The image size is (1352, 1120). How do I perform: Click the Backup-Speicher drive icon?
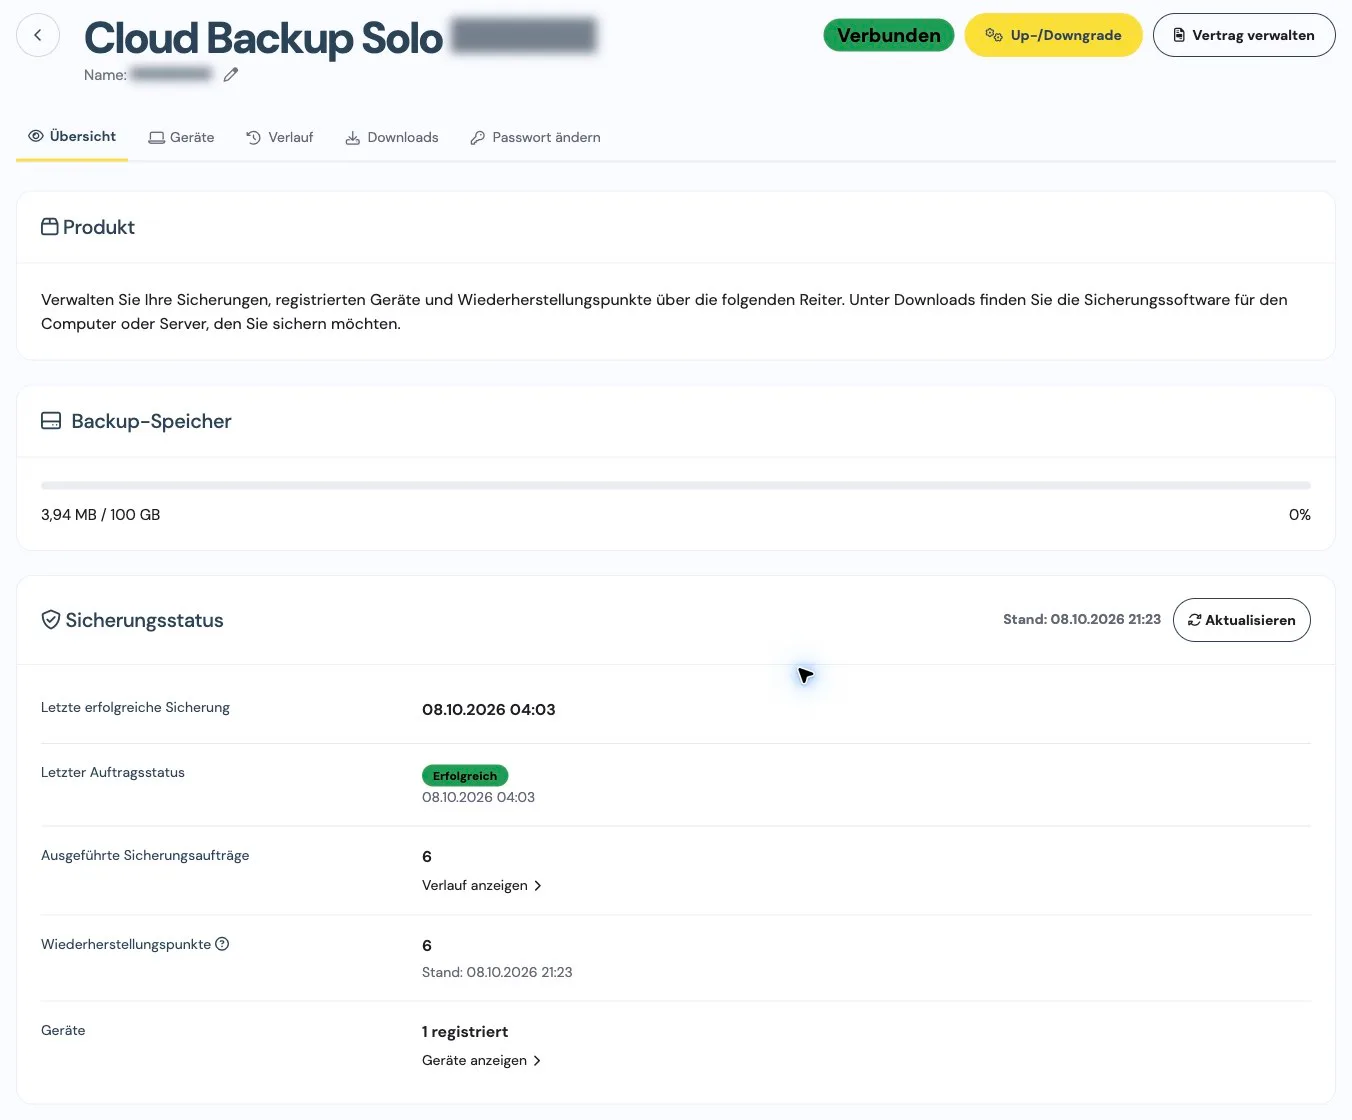(51, 421)
